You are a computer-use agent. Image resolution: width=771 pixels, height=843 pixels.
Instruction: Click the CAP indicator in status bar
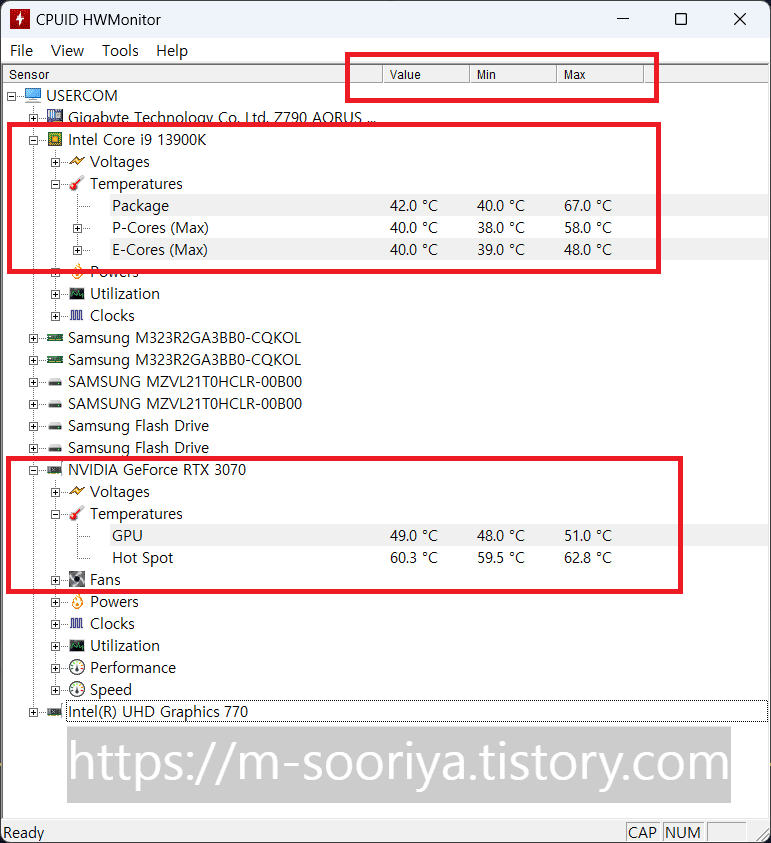642,832
